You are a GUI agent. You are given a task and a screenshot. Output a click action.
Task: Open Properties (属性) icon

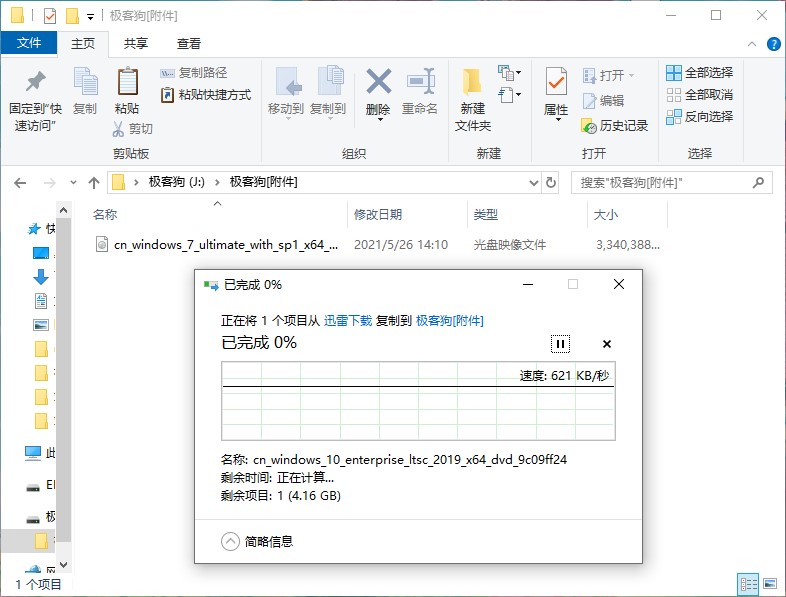click(x=556, y=82)
